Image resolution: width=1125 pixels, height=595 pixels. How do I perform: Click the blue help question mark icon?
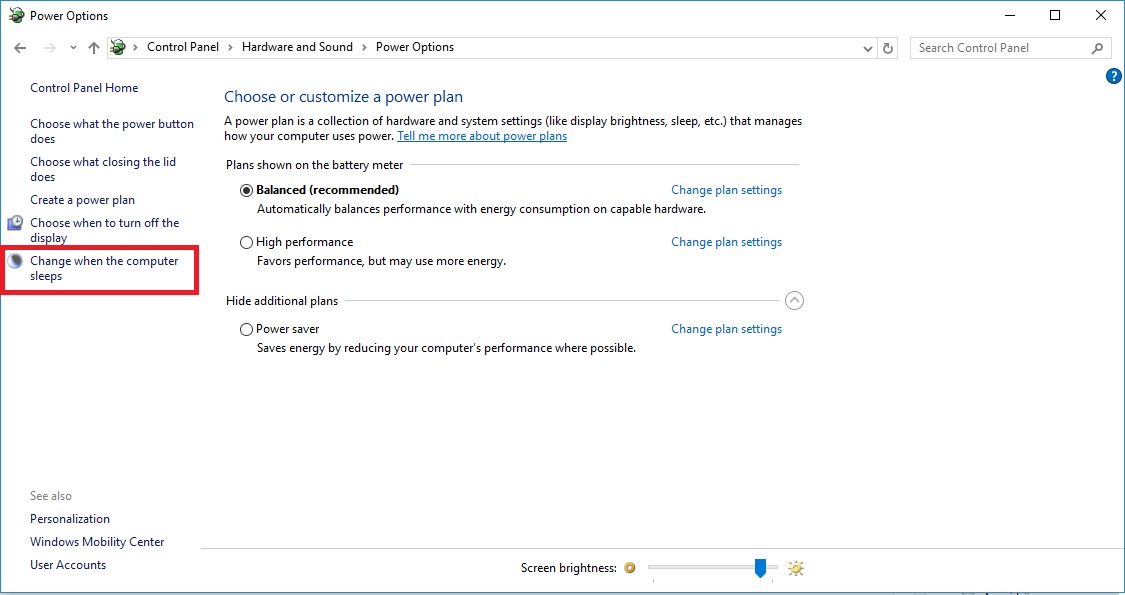tap(1114, 76)
